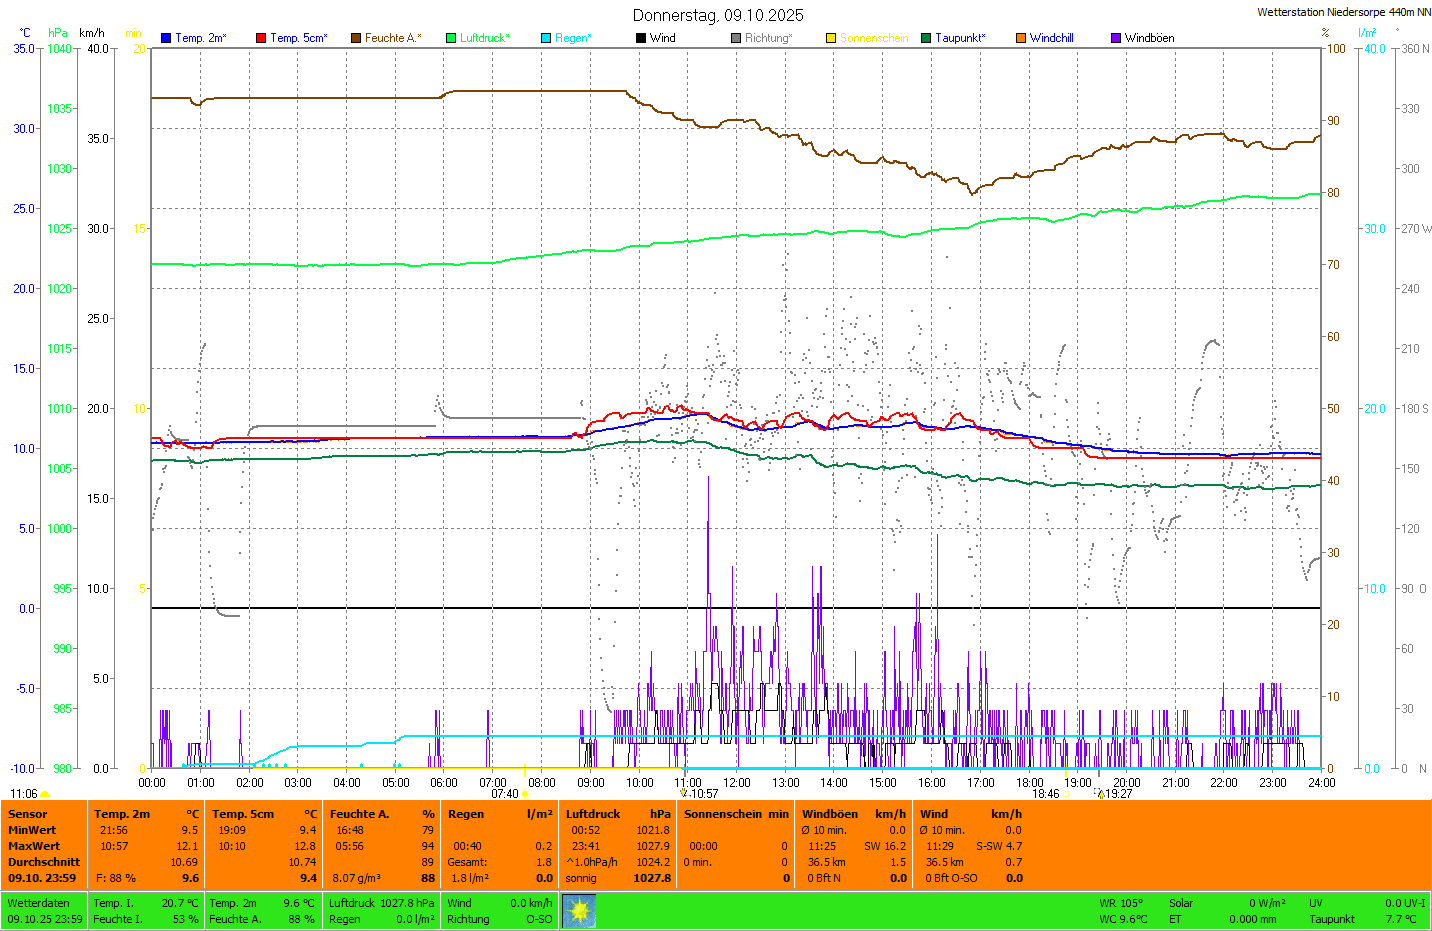The width and height of the screenshot is (1432, 931).
Task: Click the red Temp. 5cm legend square
Action: 261,38
